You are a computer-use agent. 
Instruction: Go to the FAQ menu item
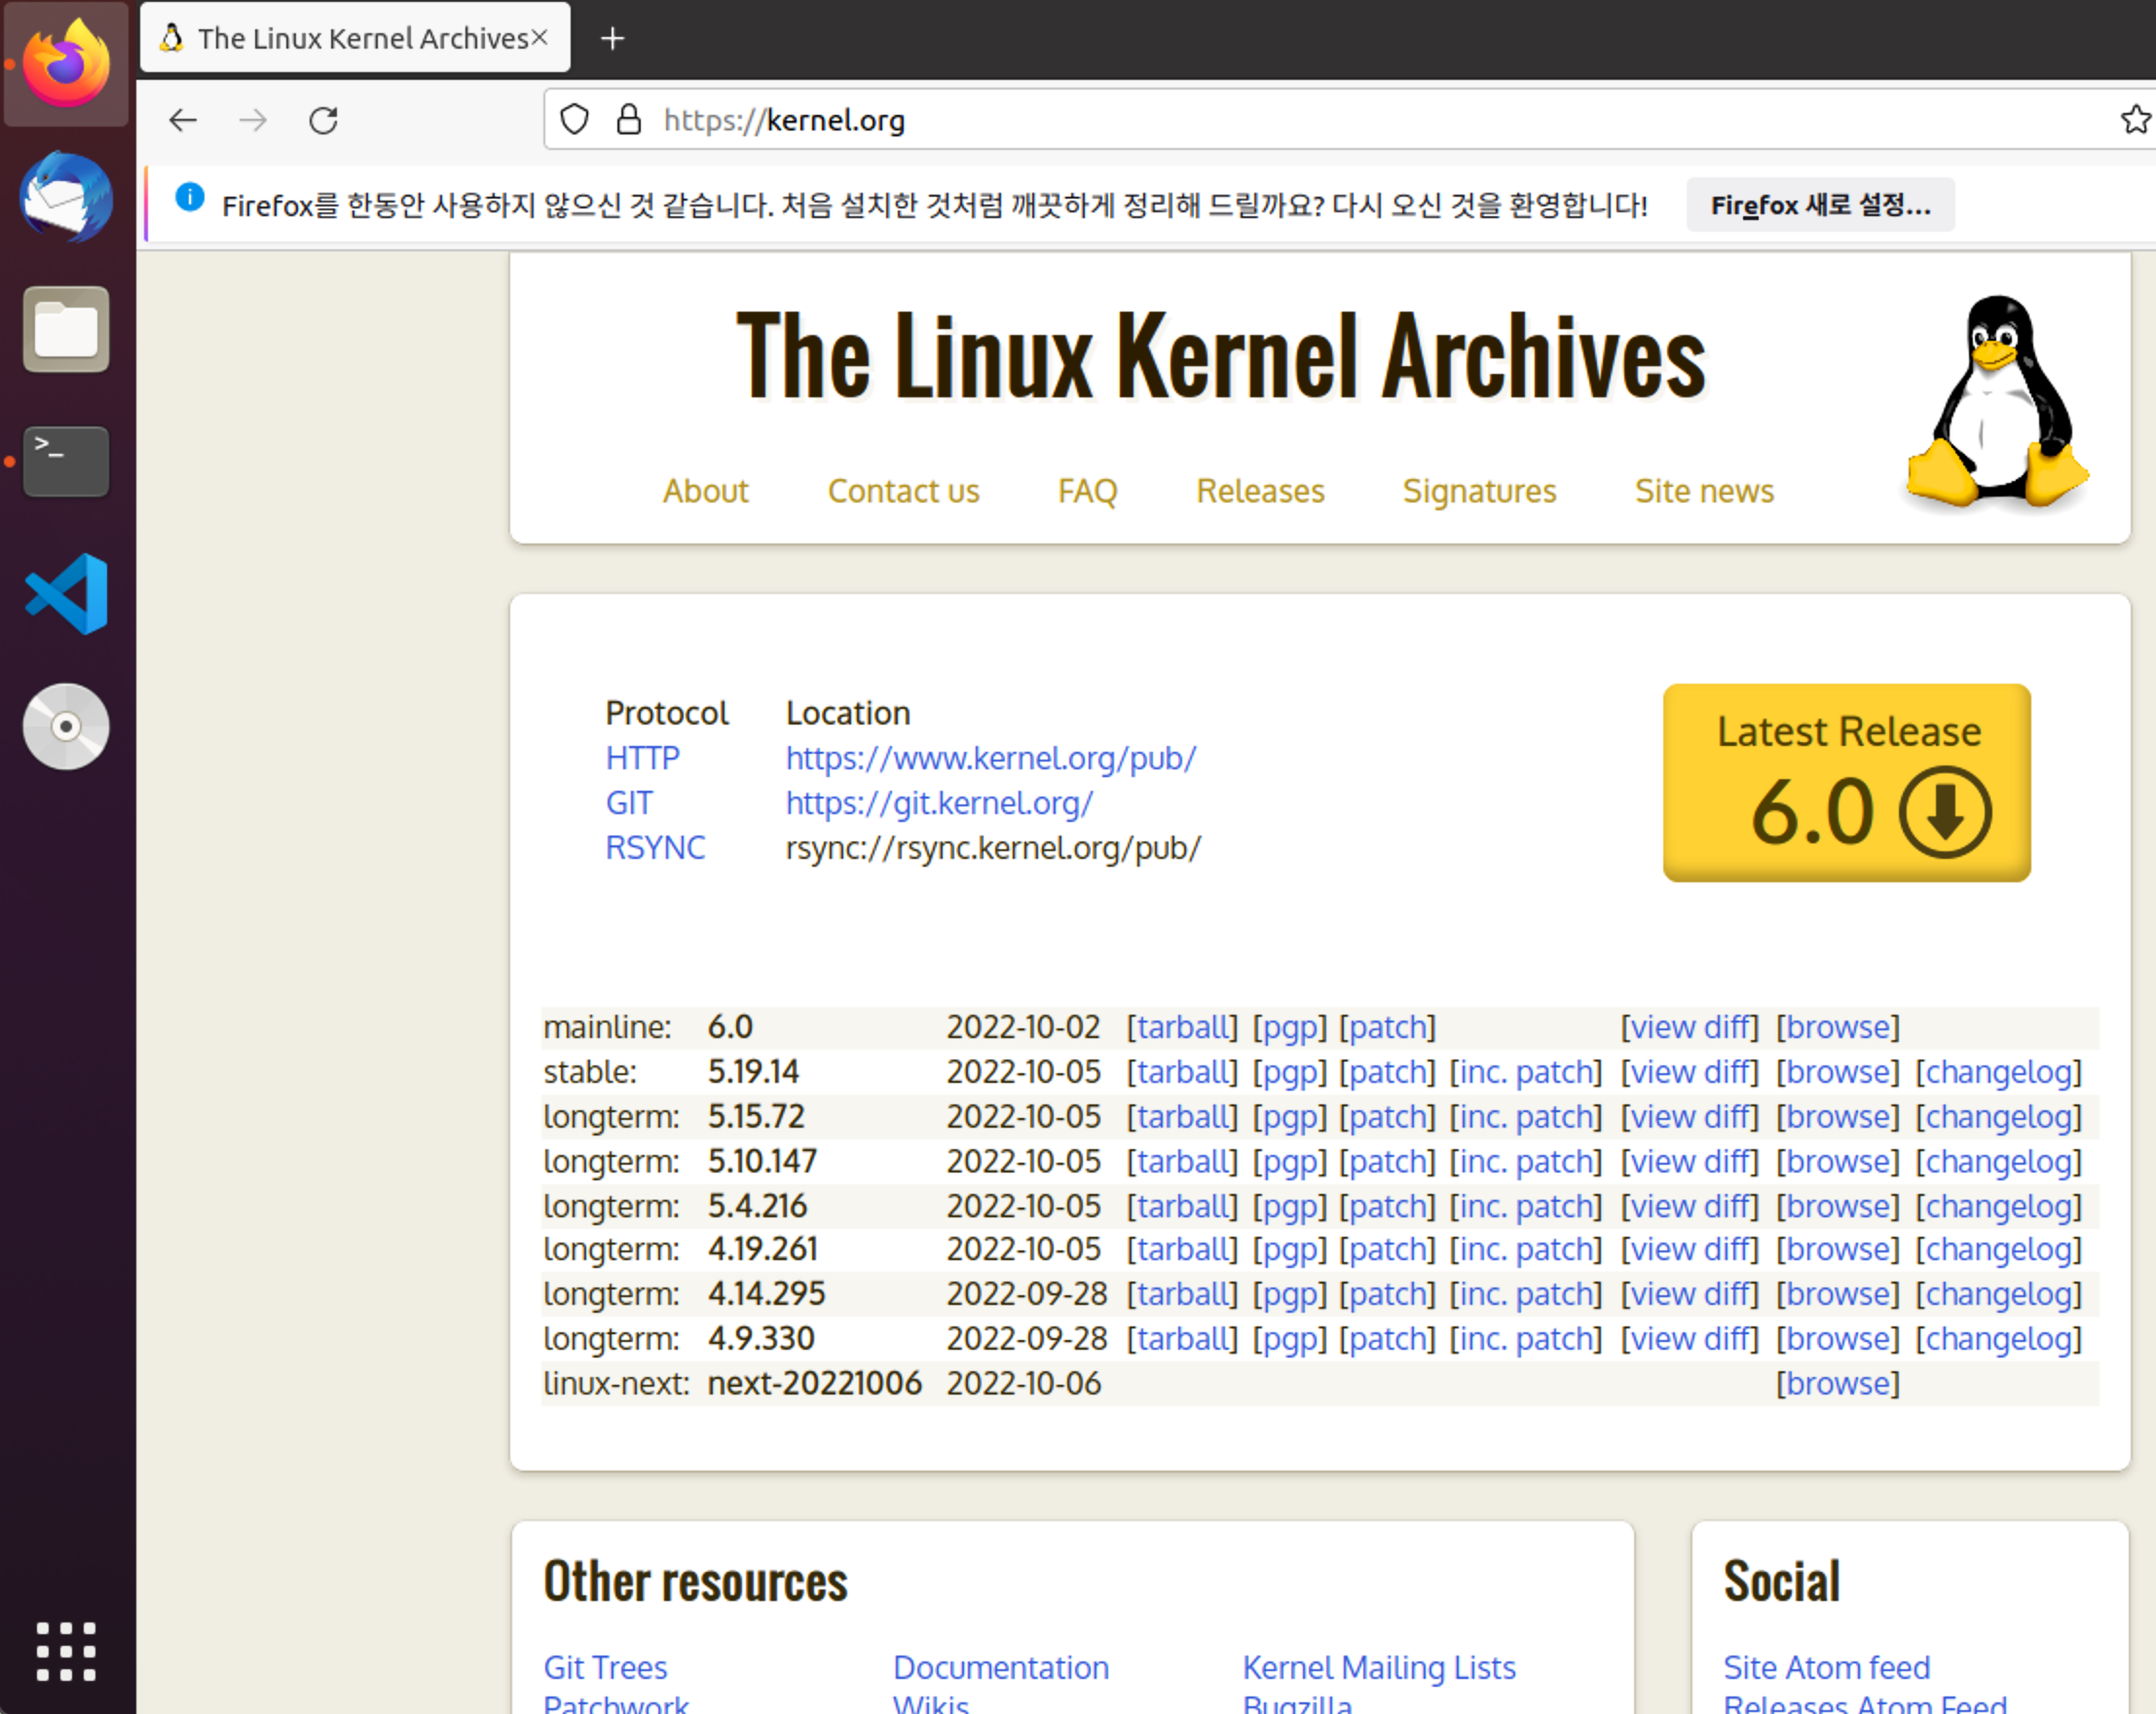click(x=1087, y=491)
